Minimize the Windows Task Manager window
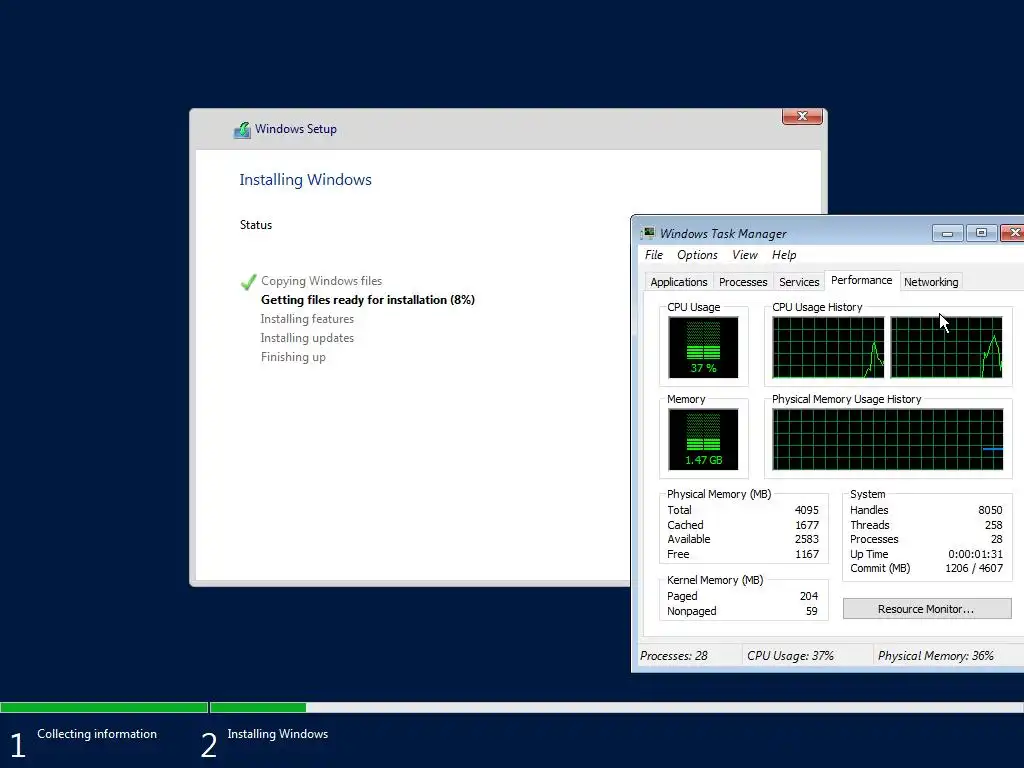This screenshot has height=768, width=1024. click(948, 233)
